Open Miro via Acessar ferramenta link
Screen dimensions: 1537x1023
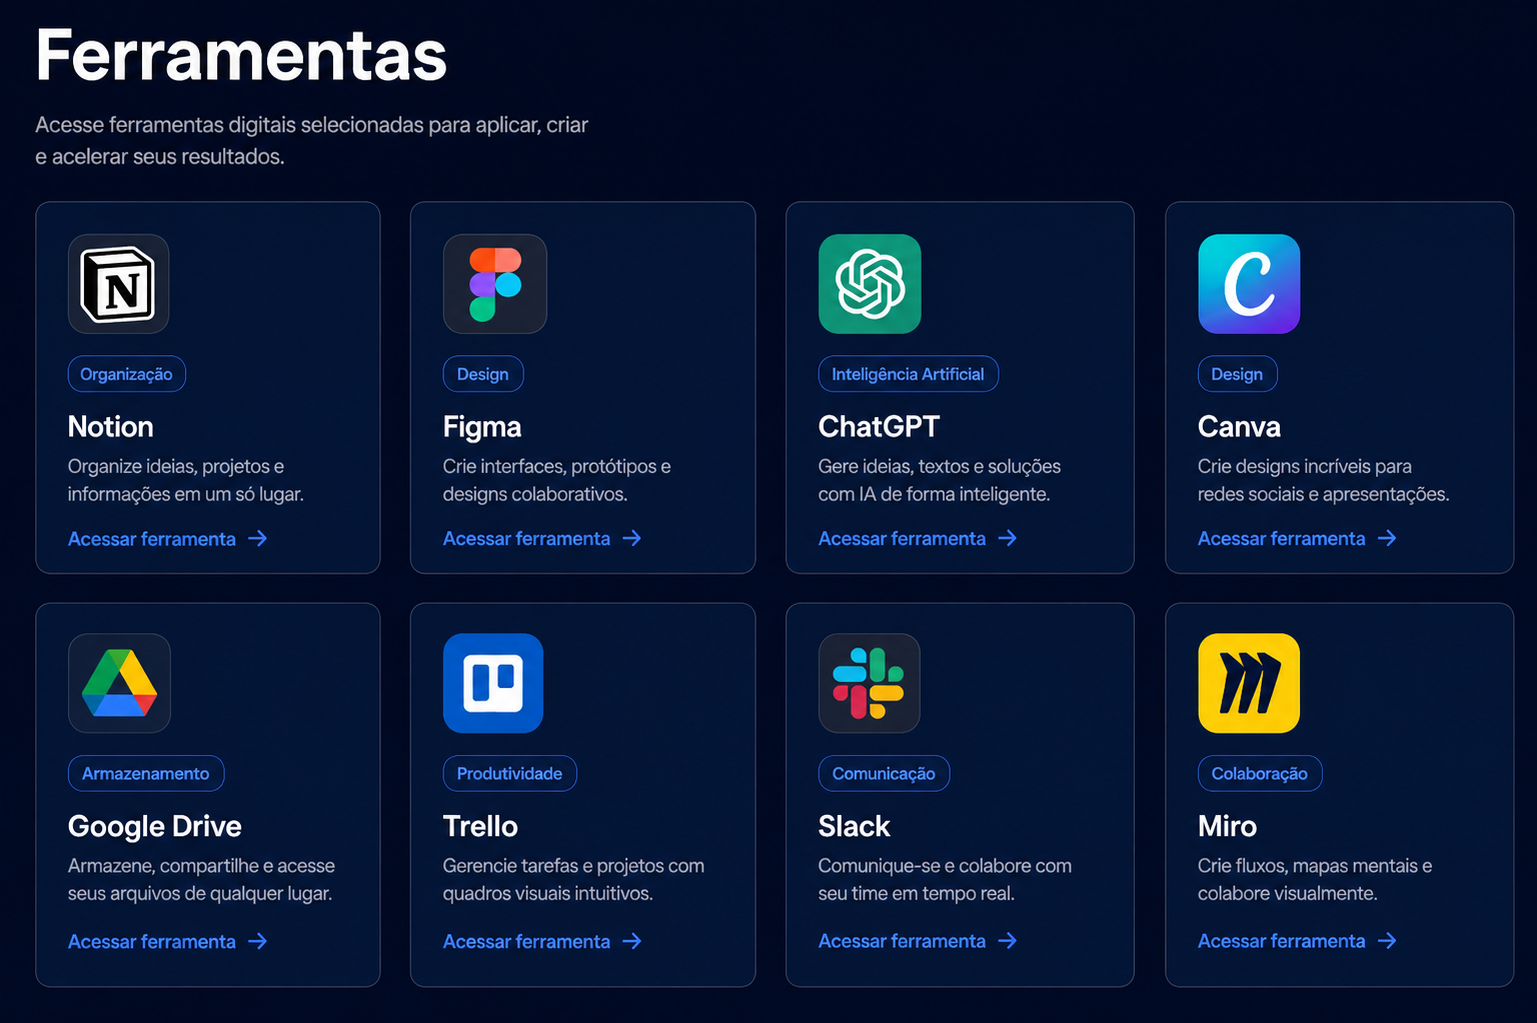[1298, 941]
